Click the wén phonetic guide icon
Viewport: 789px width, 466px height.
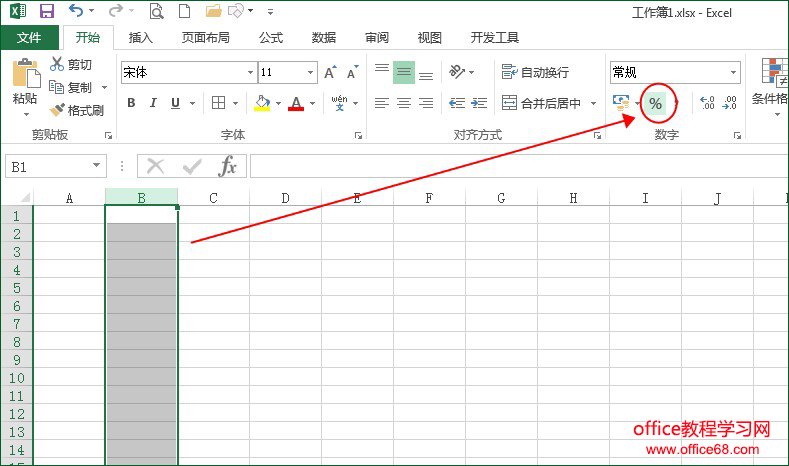[339, 103]
